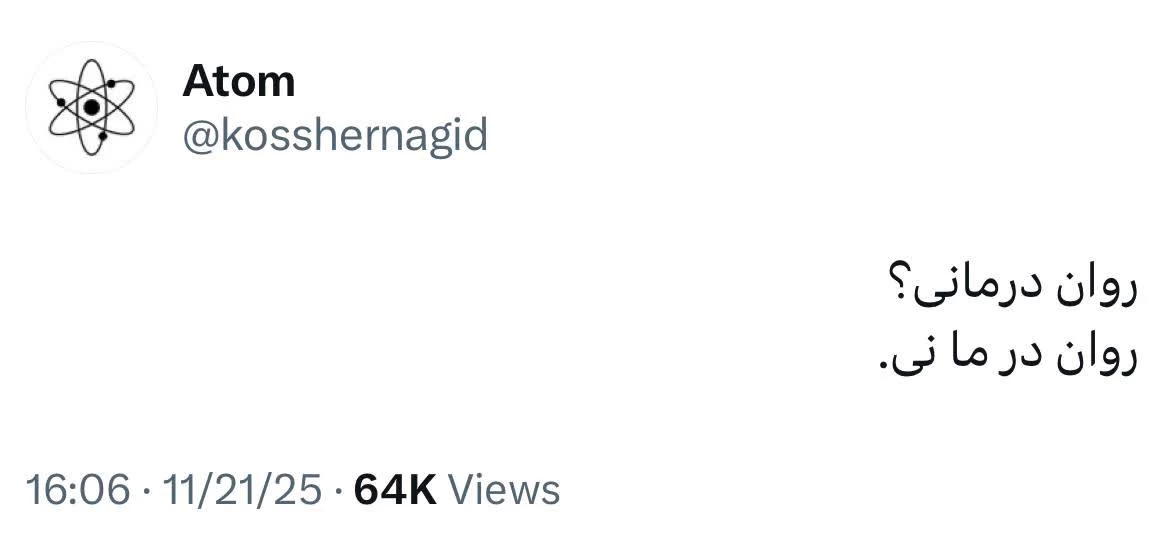Click the word "در" in the second line
Image resolution: width=1166 pixels, height=550 pixels.
(x=1022, y=355)
